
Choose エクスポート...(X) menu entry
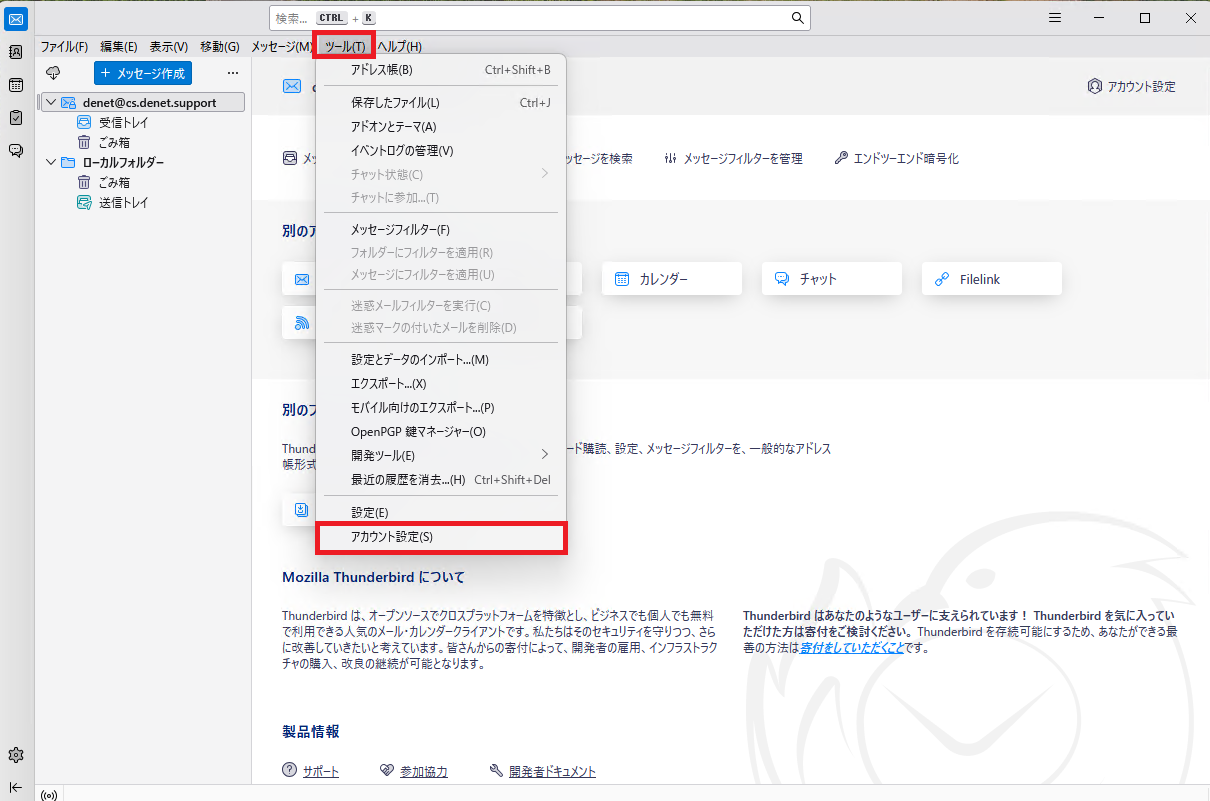[441, 384]
